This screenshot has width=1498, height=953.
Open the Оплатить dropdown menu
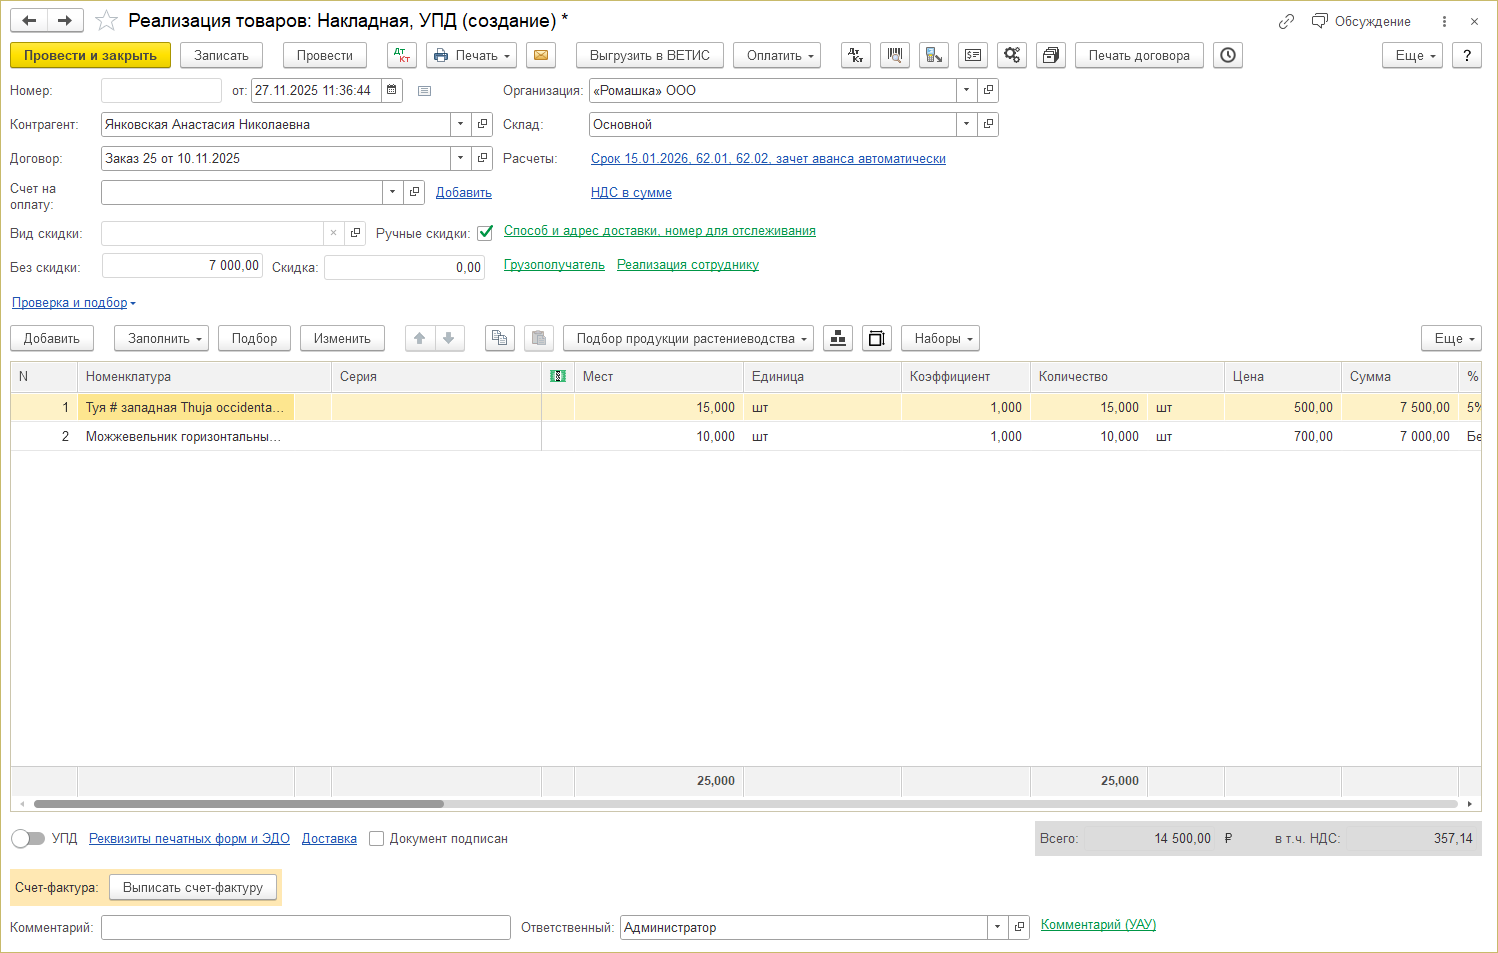click(777, 56)
